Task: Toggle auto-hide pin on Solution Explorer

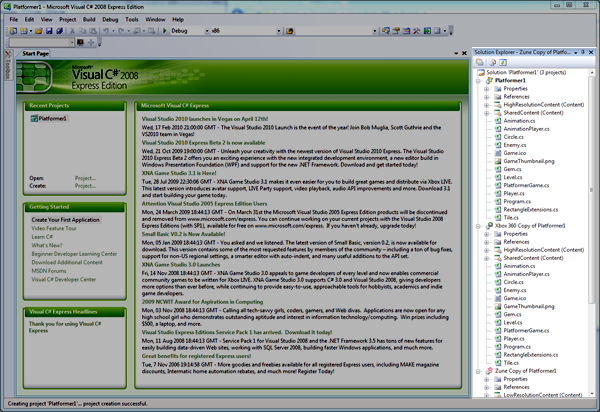Action: tap(583, 52)
